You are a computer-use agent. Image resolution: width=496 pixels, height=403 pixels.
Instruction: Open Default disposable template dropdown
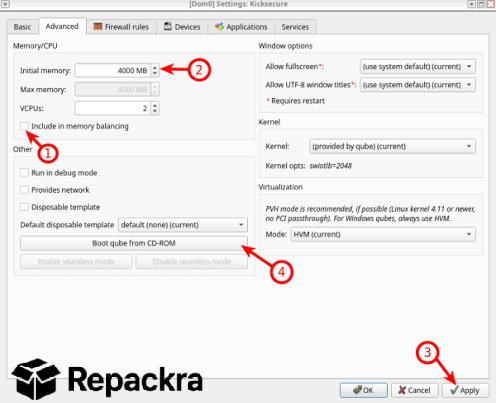pos(183,225)
